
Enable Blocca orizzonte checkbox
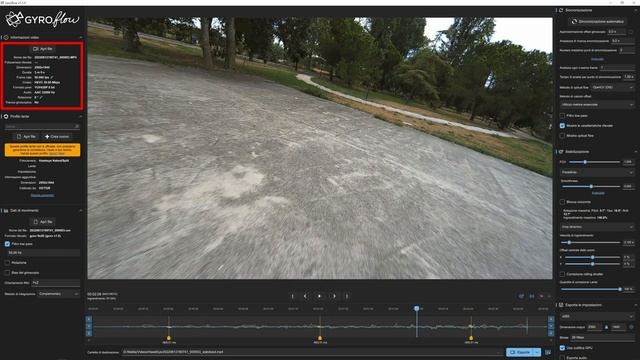(562, 202)
